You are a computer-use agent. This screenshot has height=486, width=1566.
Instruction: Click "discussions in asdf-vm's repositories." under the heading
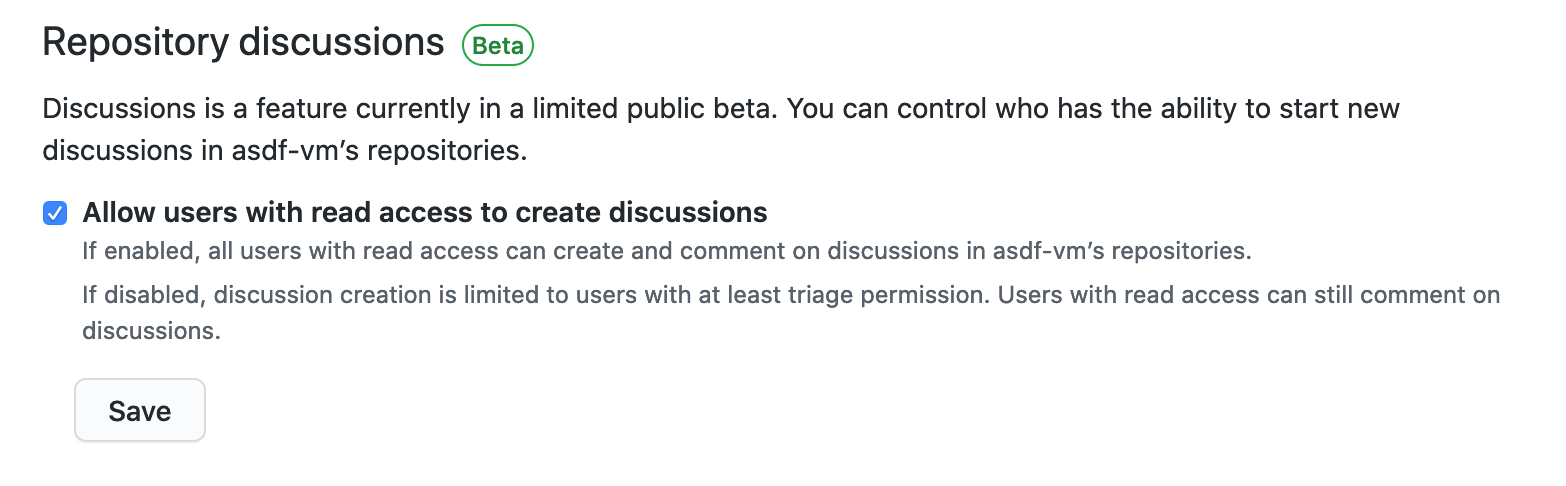(284, 151)
